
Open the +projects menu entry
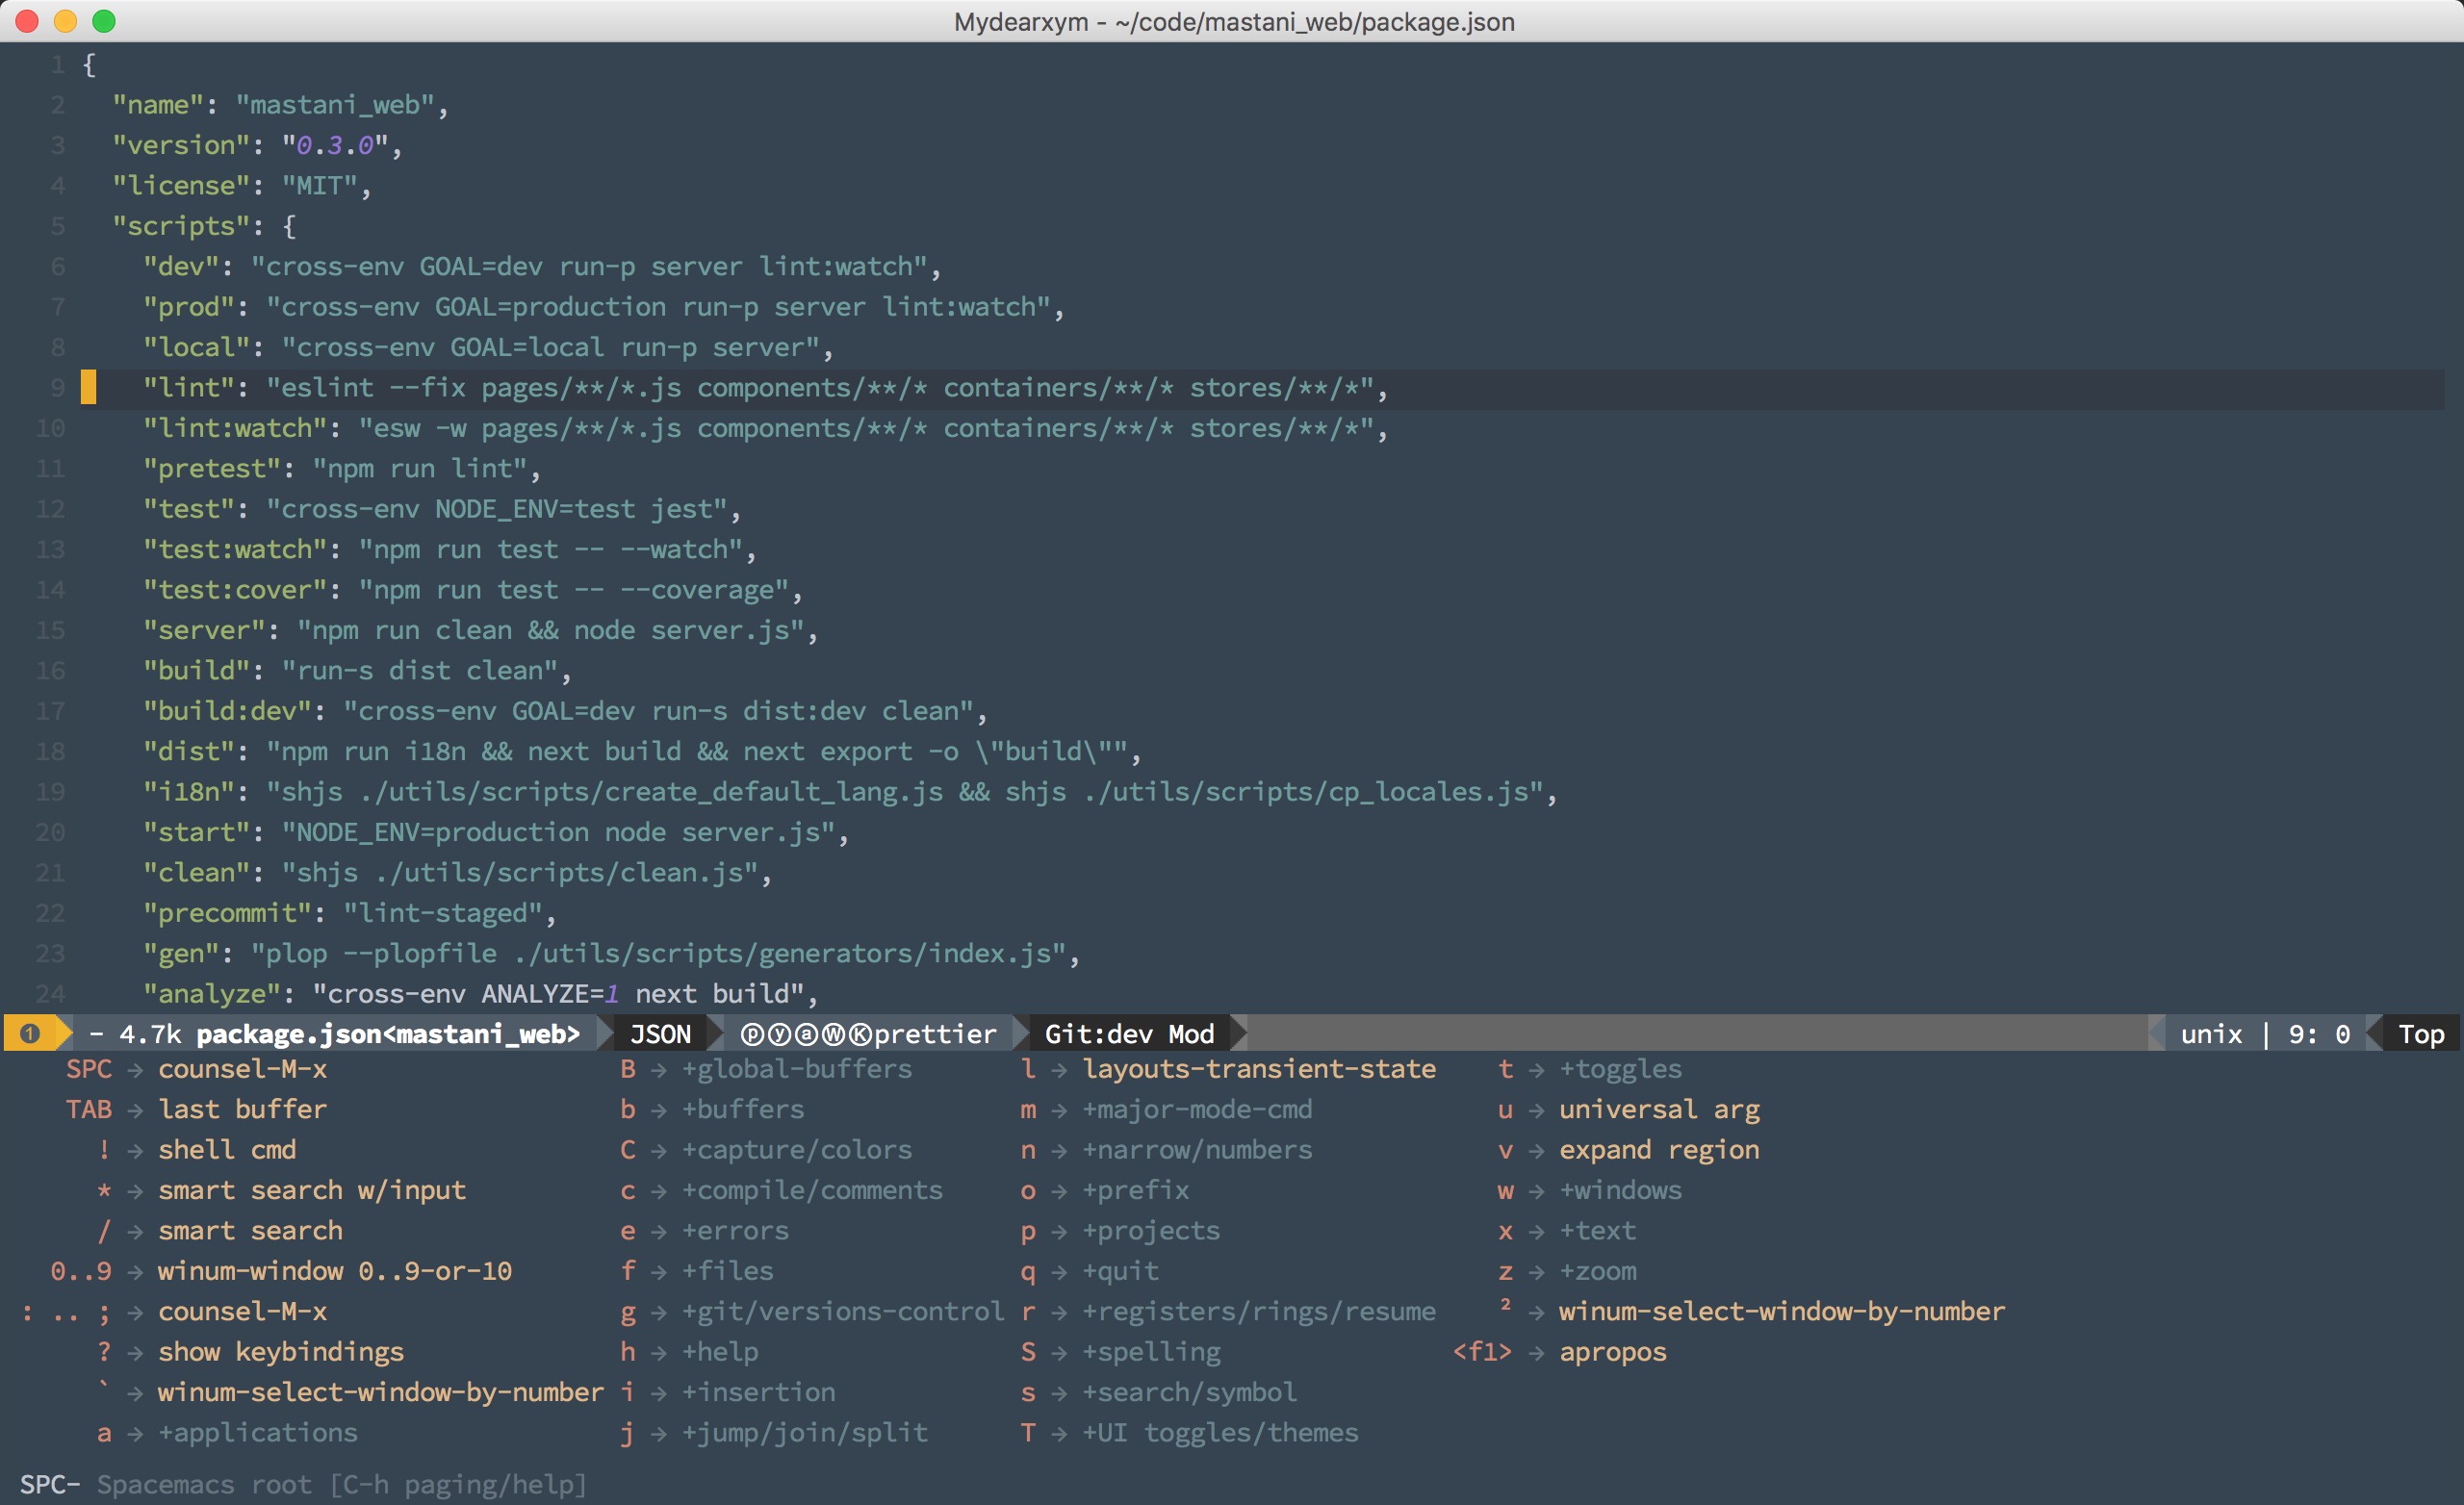[1150, 1230]
